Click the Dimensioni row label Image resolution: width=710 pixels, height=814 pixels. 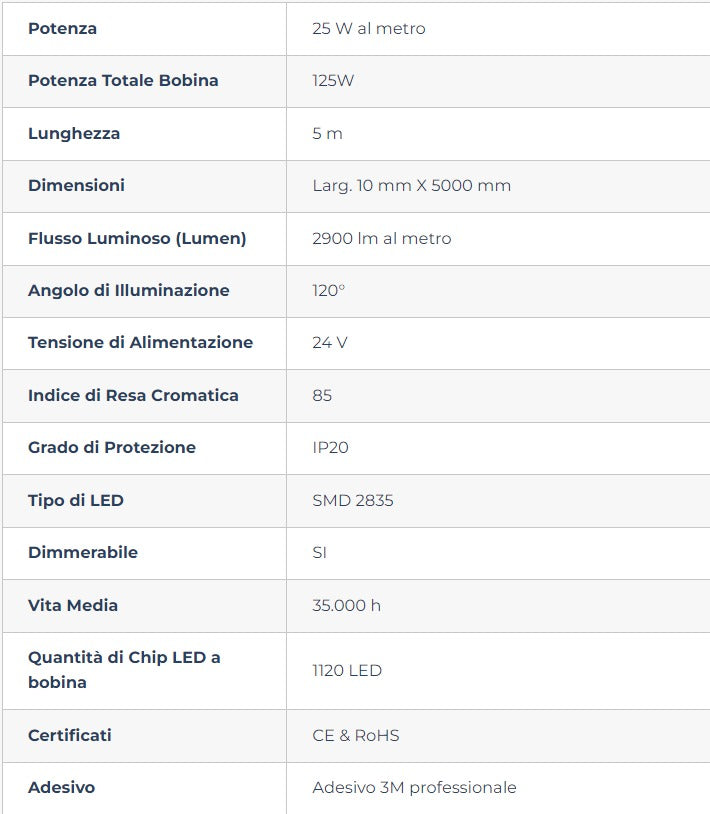click(76, 185)
